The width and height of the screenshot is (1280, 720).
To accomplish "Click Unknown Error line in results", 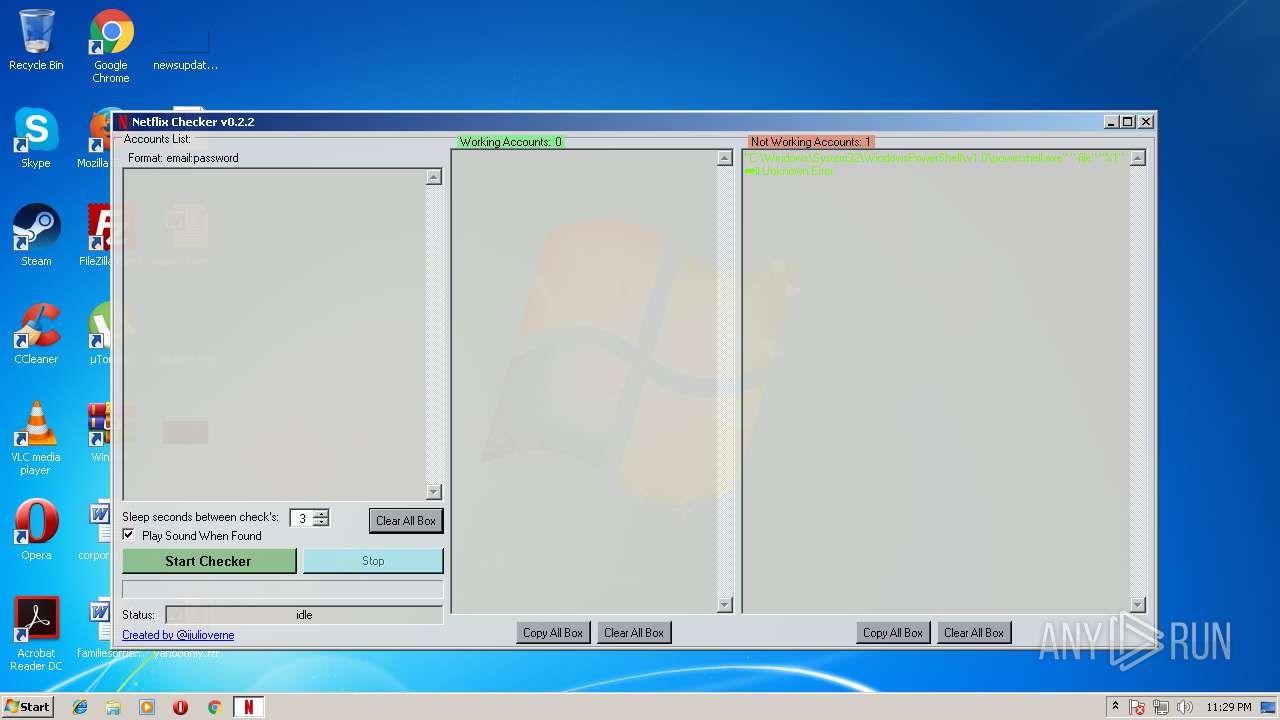I will pos(789,171).
